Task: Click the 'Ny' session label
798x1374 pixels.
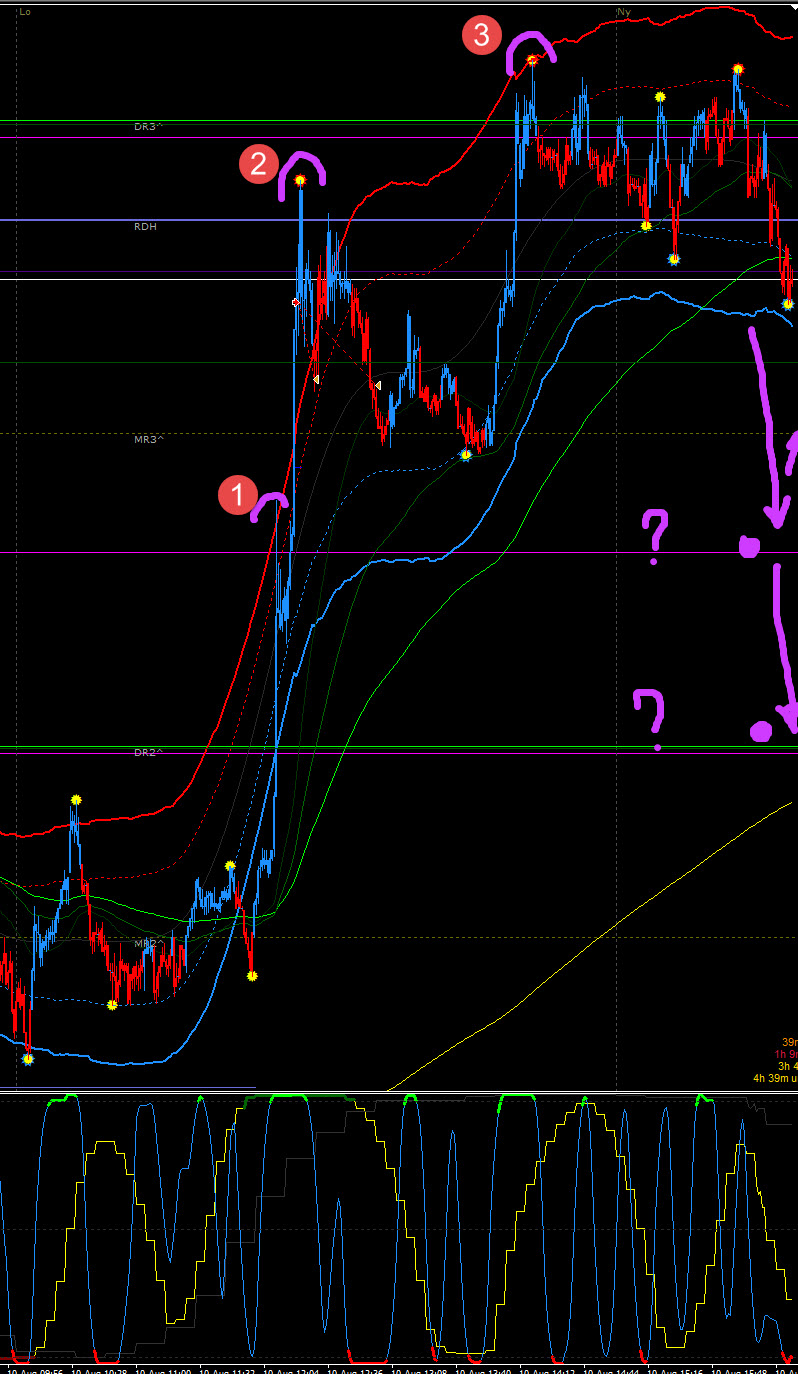Action: 624,12
